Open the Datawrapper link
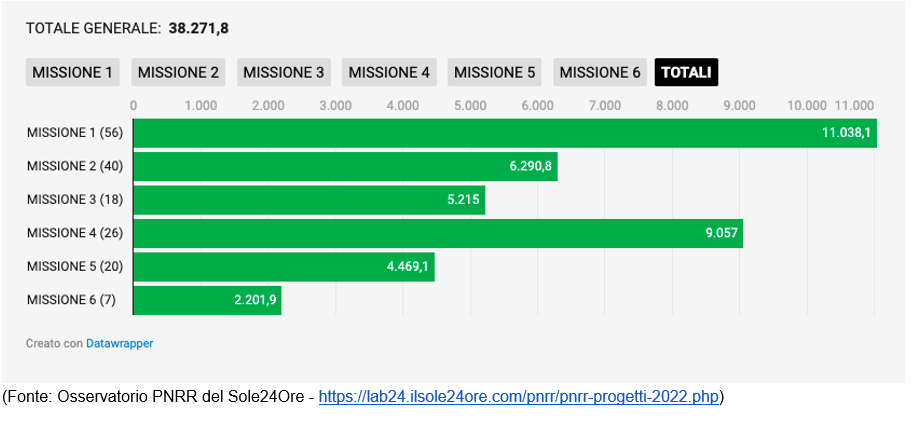This screenshot has width=911, height=430. [119, 343]
